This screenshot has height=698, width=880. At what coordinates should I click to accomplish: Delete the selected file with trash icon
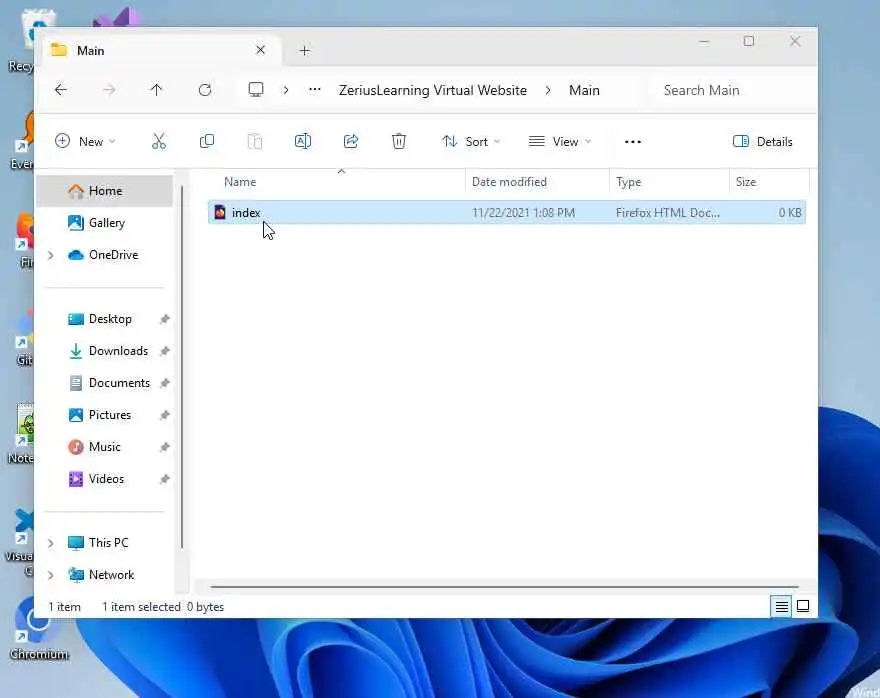point(398,141)
